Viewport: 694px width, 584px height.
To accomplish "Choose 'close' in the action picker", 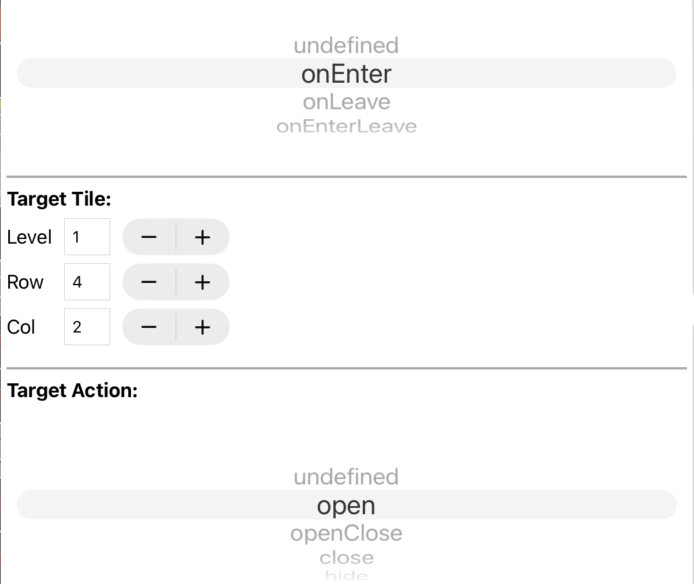I will 346,557.
